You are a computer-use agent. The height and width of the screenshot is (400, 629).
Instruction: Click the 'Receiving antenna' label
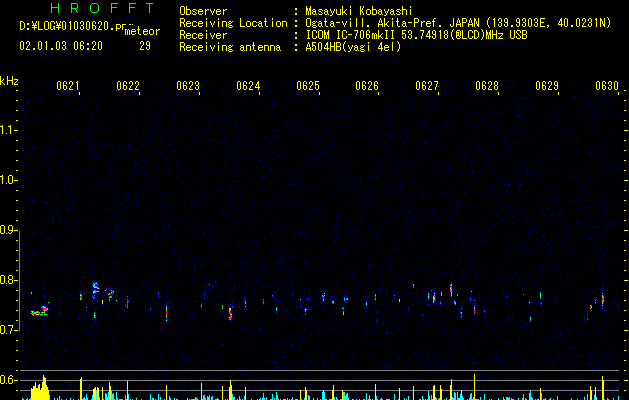(x=230, y=47)
